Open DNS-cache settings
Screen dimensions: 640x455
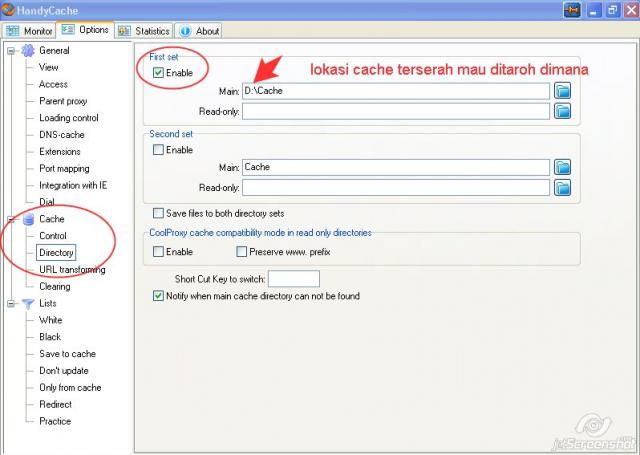[62, 135]
